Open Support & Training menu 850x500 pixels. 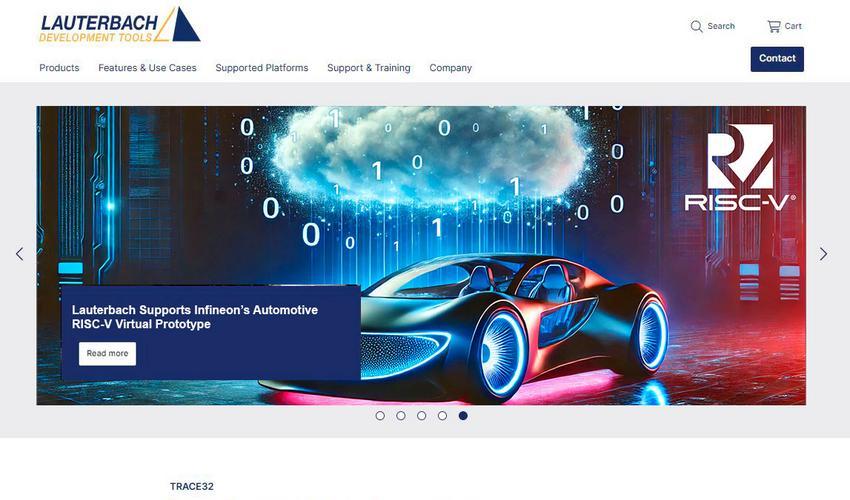369,68
